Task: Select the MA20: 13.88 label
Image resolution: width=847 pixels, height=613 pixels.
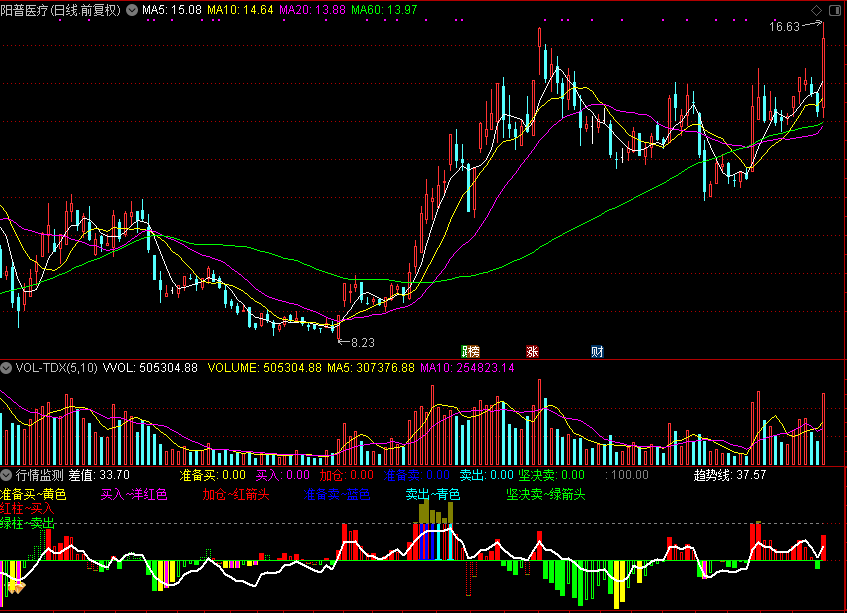Action: point(312,10)
